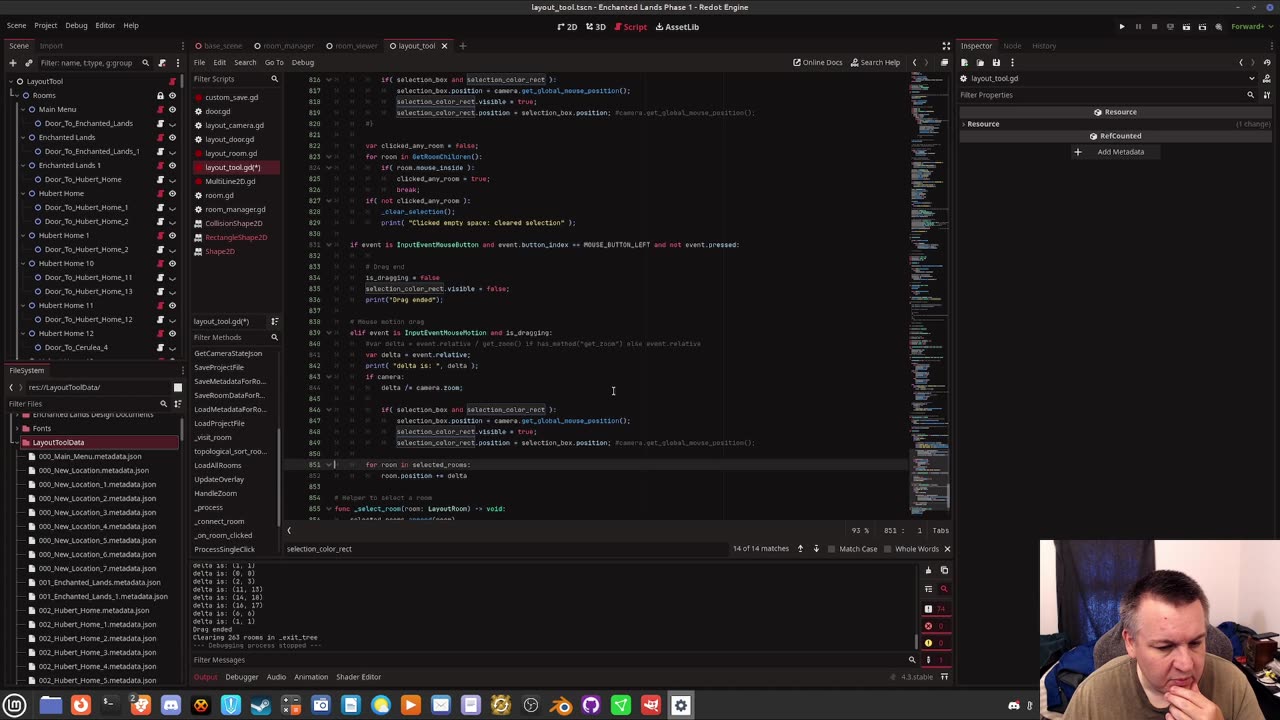Open script on Door_To_Hubert_Home node
Viewport: 1280px width, 720px height.
(160, 179)
